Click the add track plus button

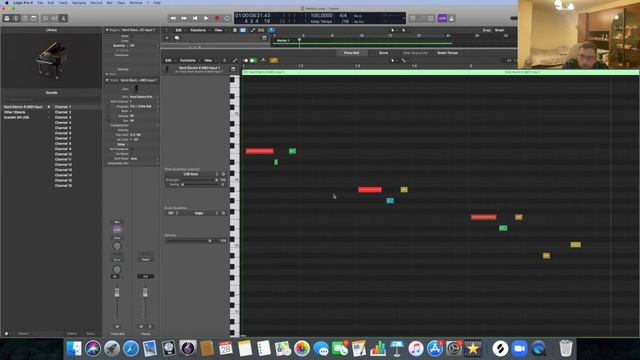tap(167, 38)
